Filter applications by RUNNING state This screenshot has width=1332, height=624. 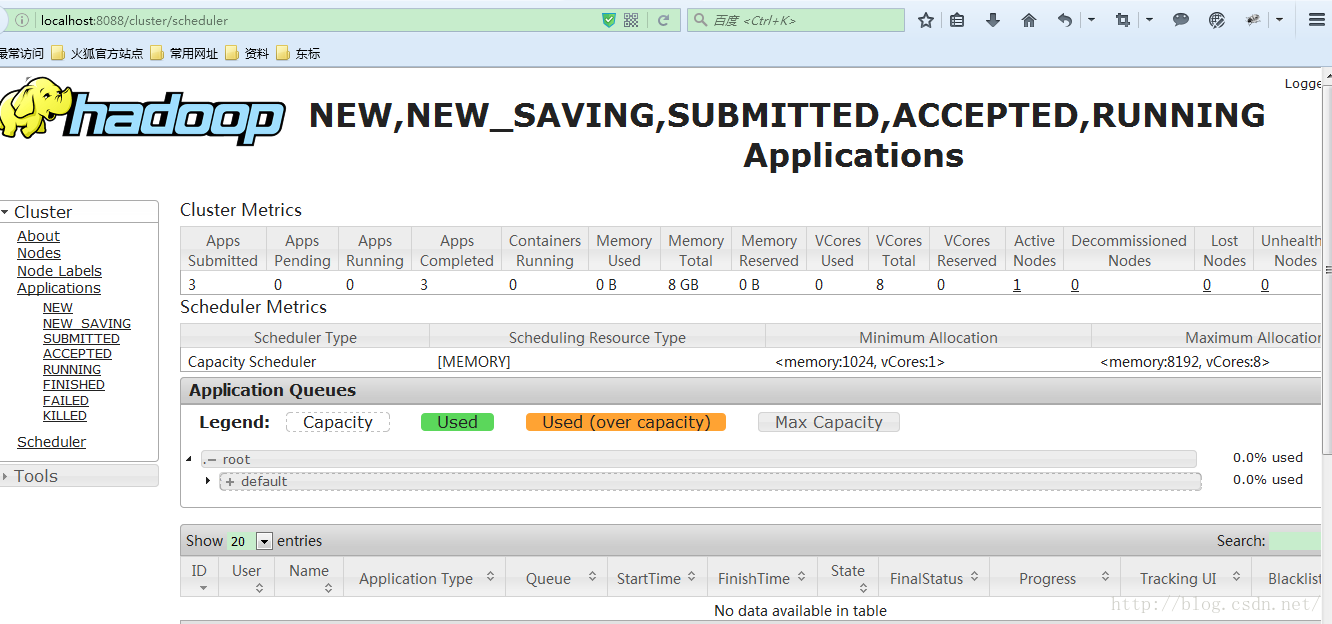(x=72, y=370)
